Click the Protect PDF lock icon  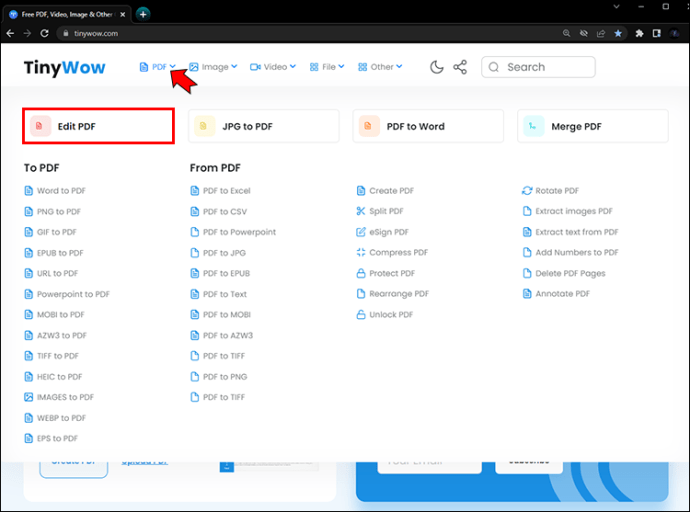[x=361, y=274]
